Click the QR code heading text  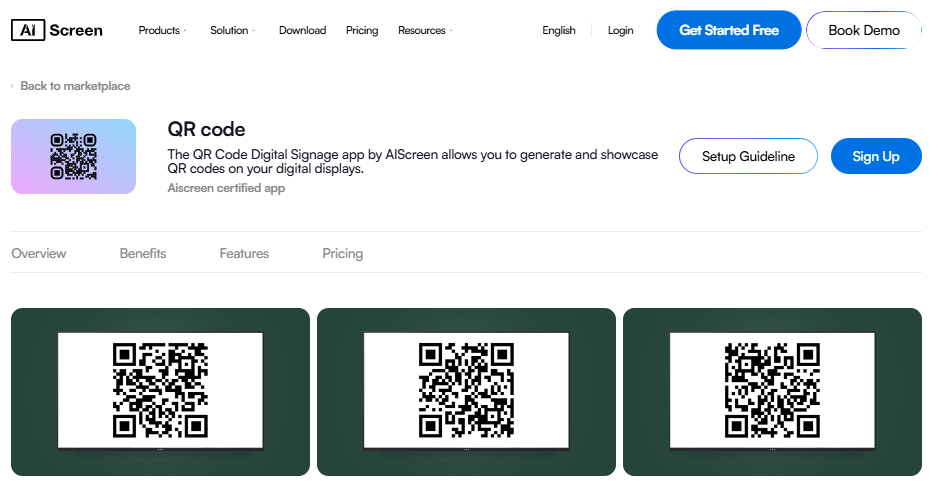[x=206, y=129]
